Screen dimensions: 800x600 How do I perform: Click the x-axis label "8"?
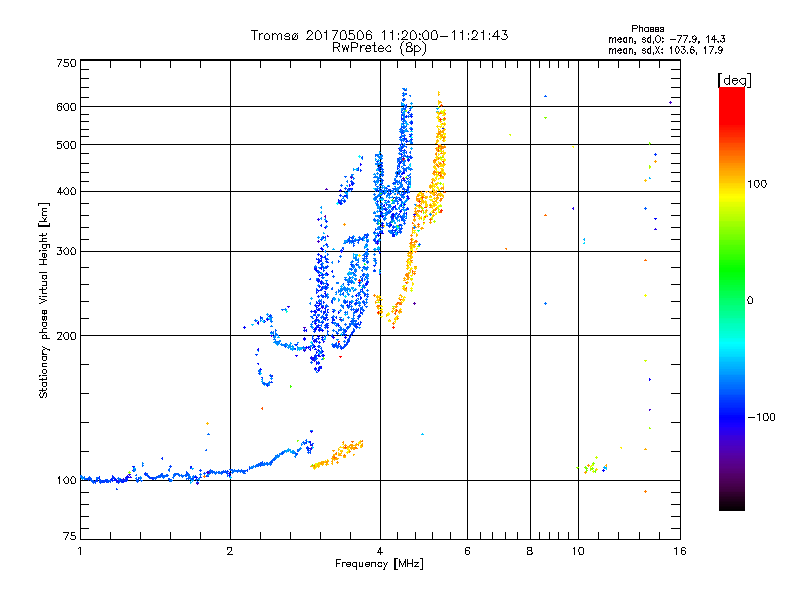point(530,551)
